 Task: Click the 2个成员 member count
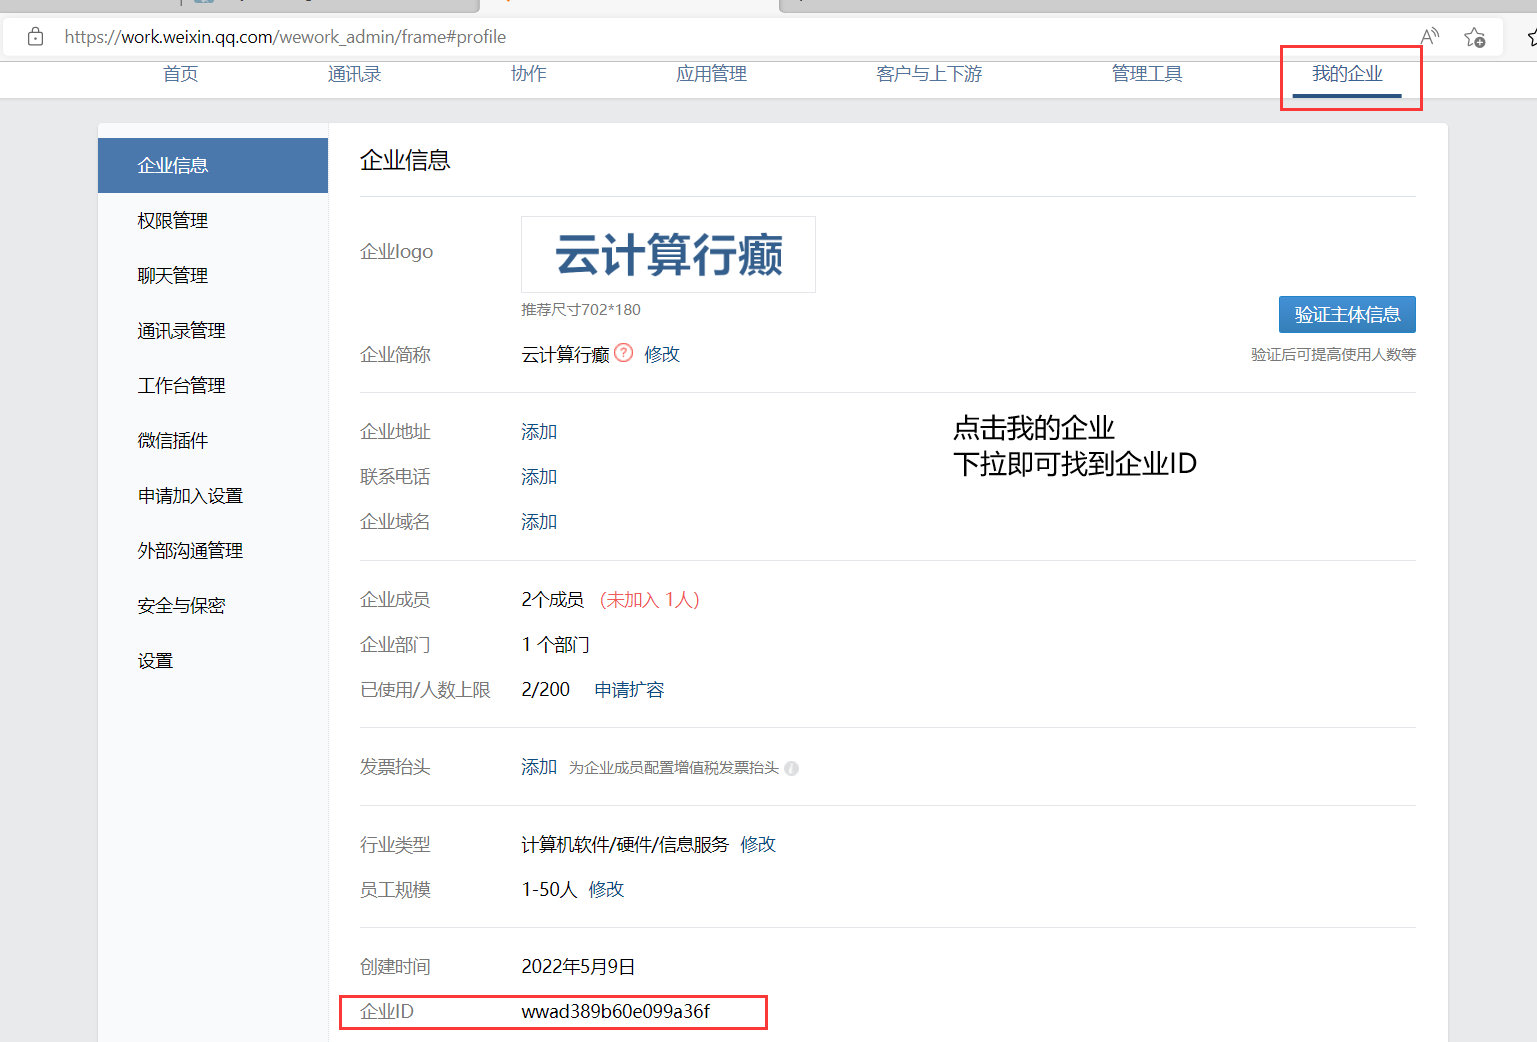click(x=553, y=600)
